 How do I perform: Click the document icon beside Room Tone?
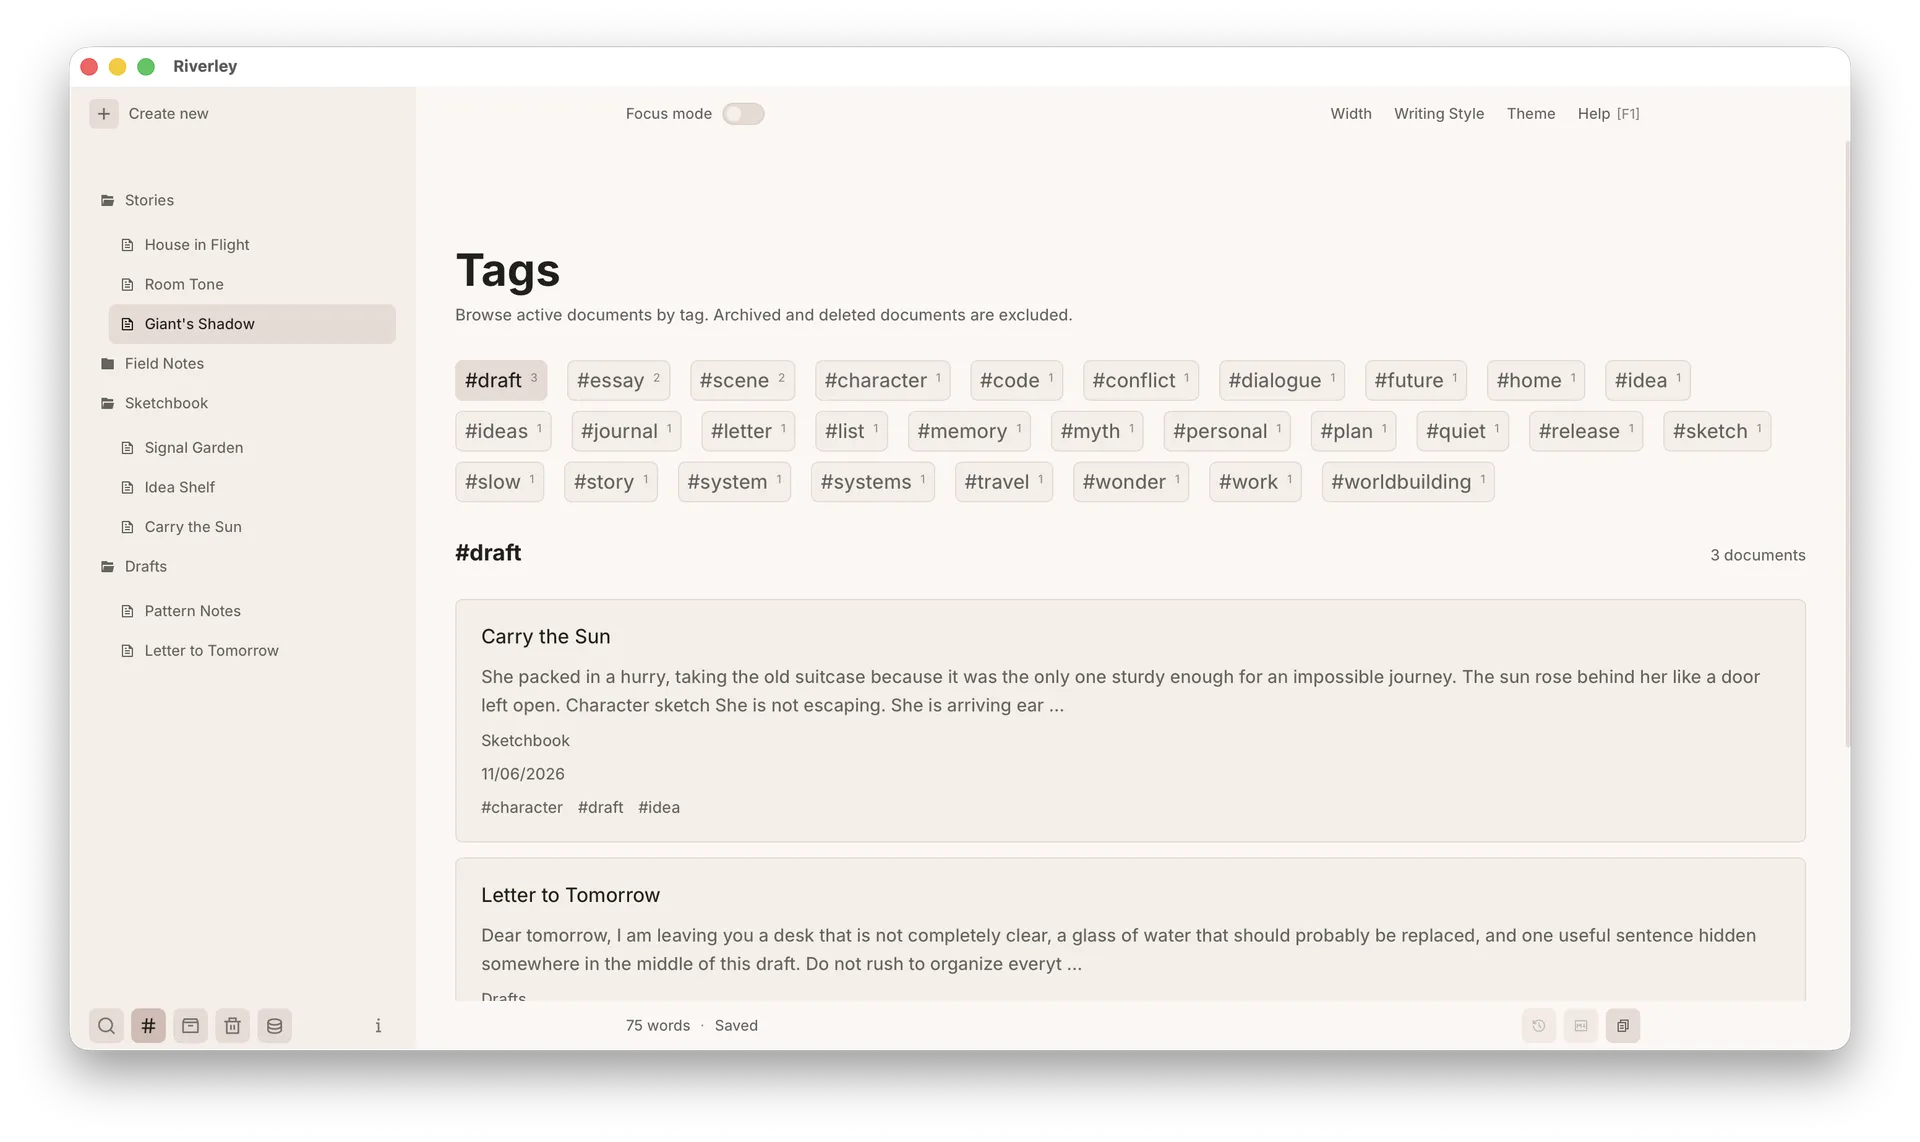127,285
